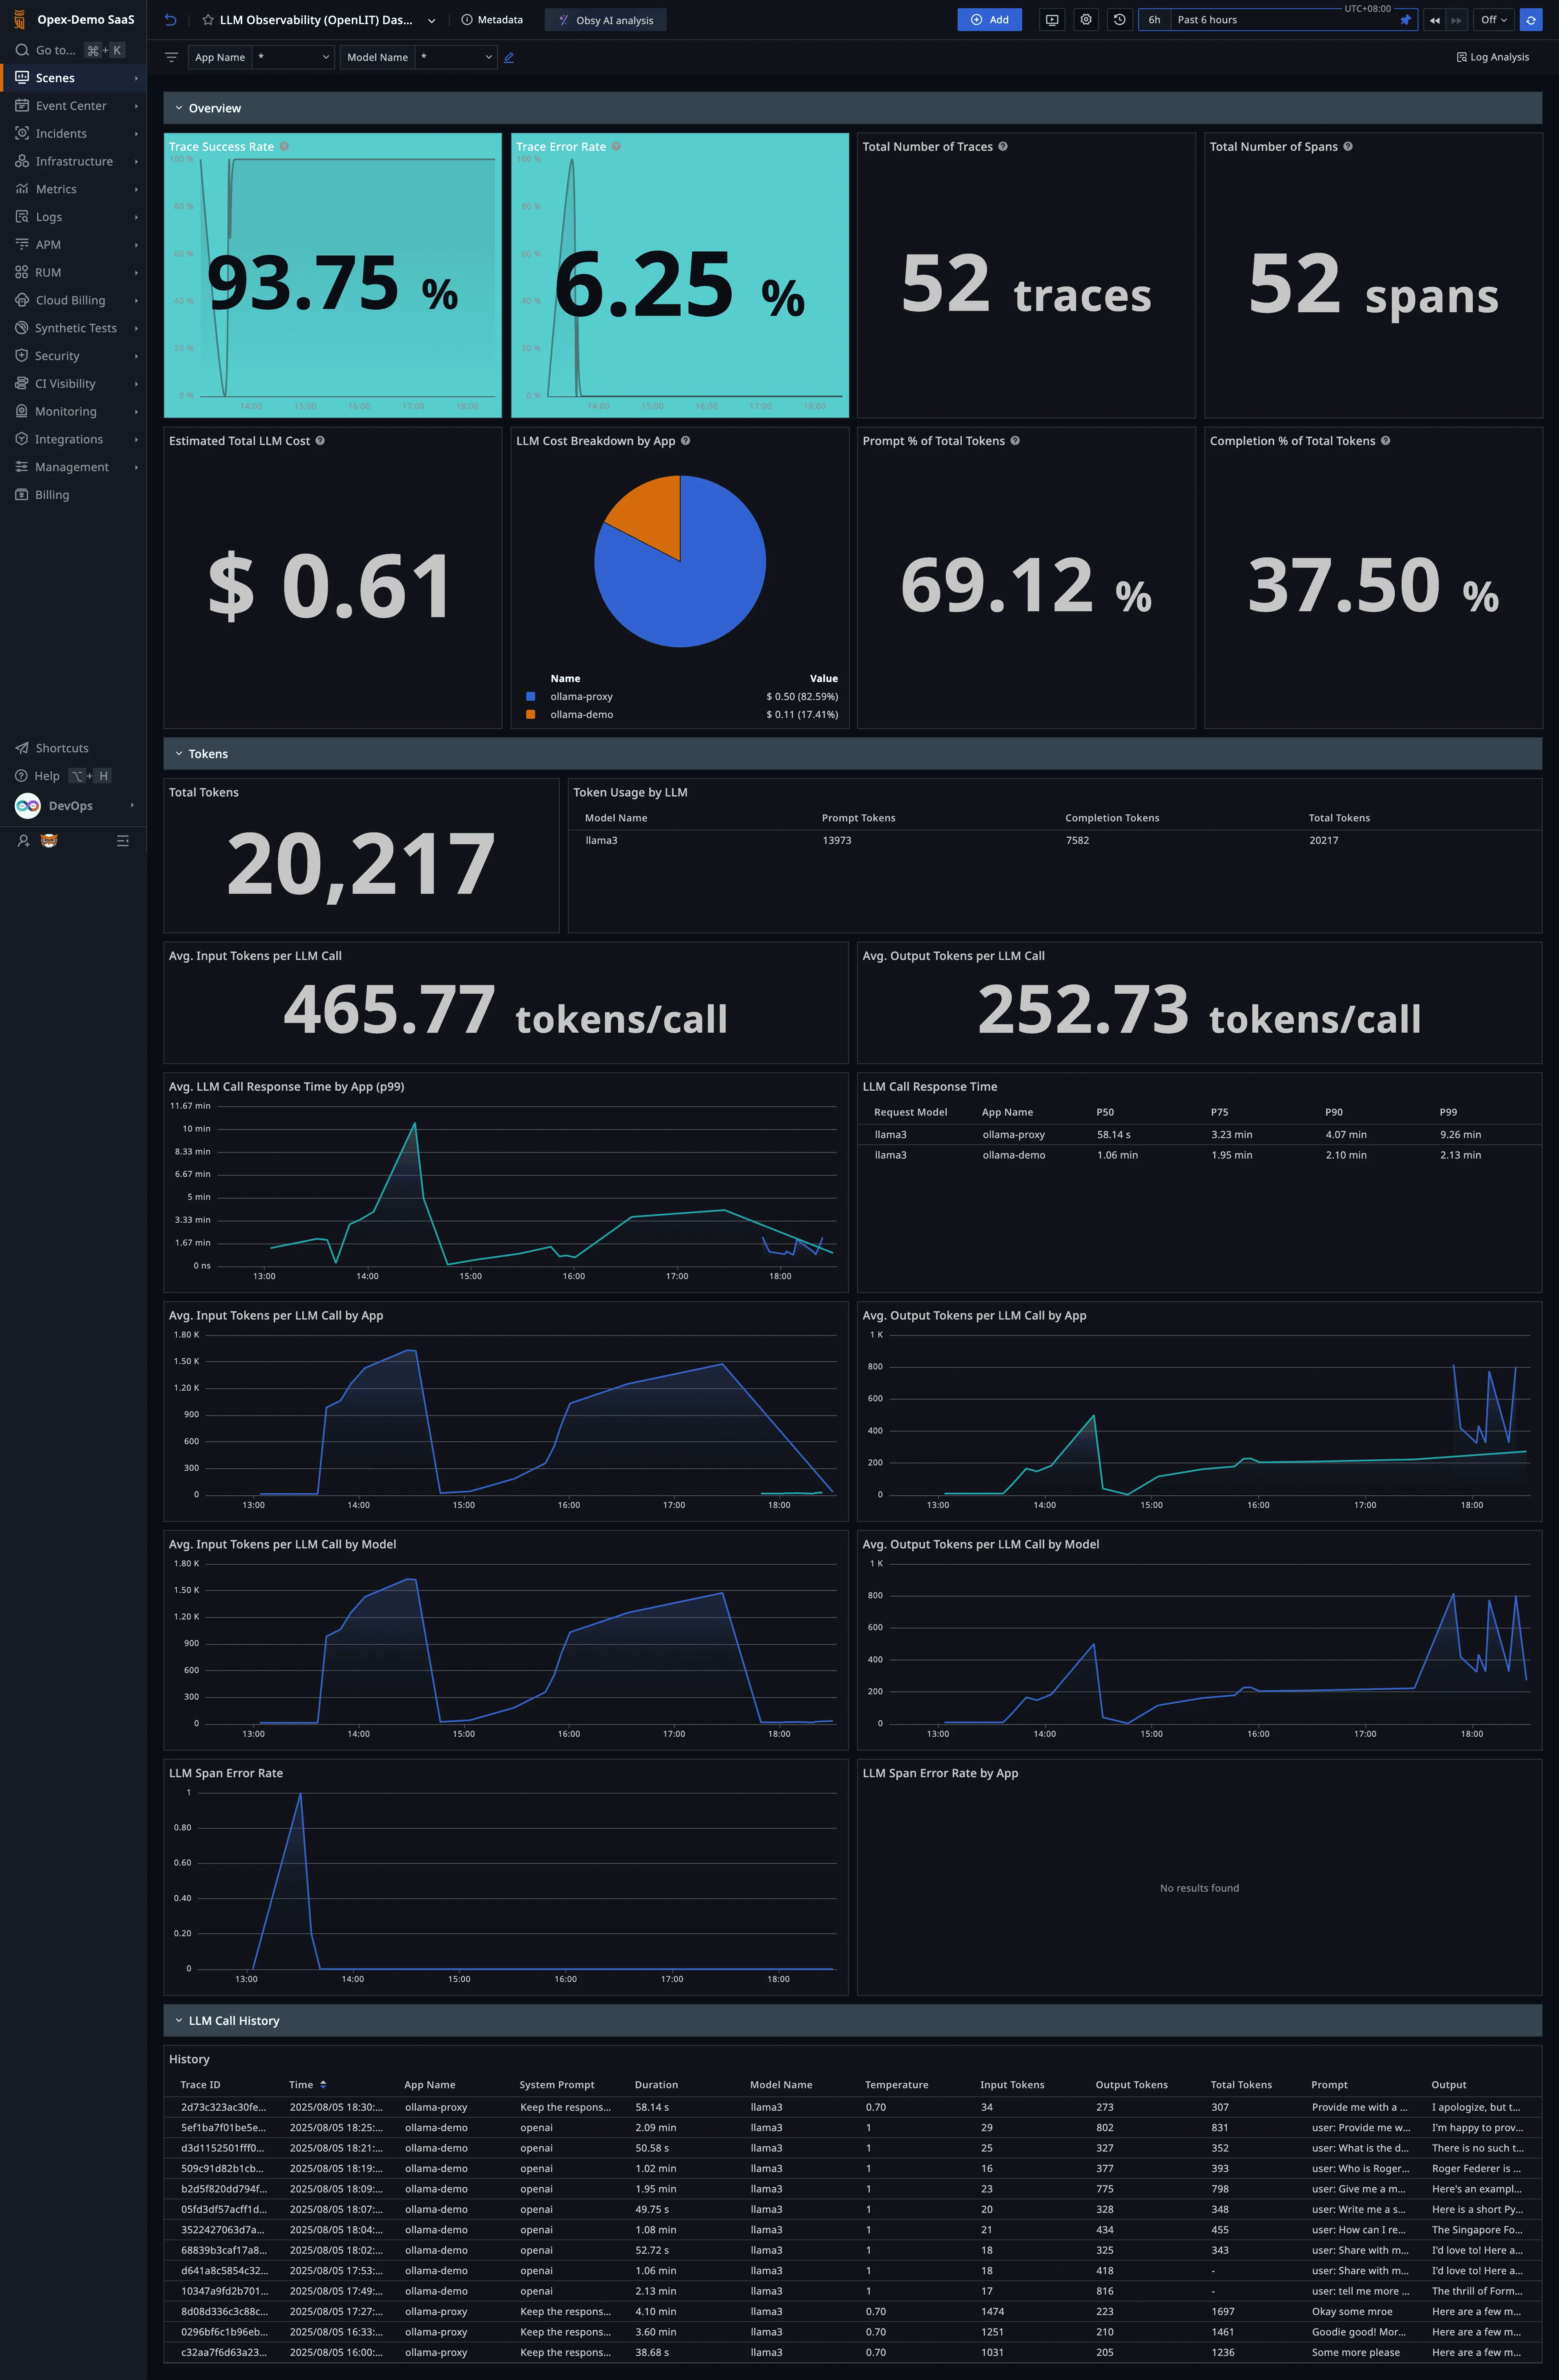The width and height of the screenshot is (1559, 2380).
Task: Open Metrics sidebar menu
Action: click(73, 189)
